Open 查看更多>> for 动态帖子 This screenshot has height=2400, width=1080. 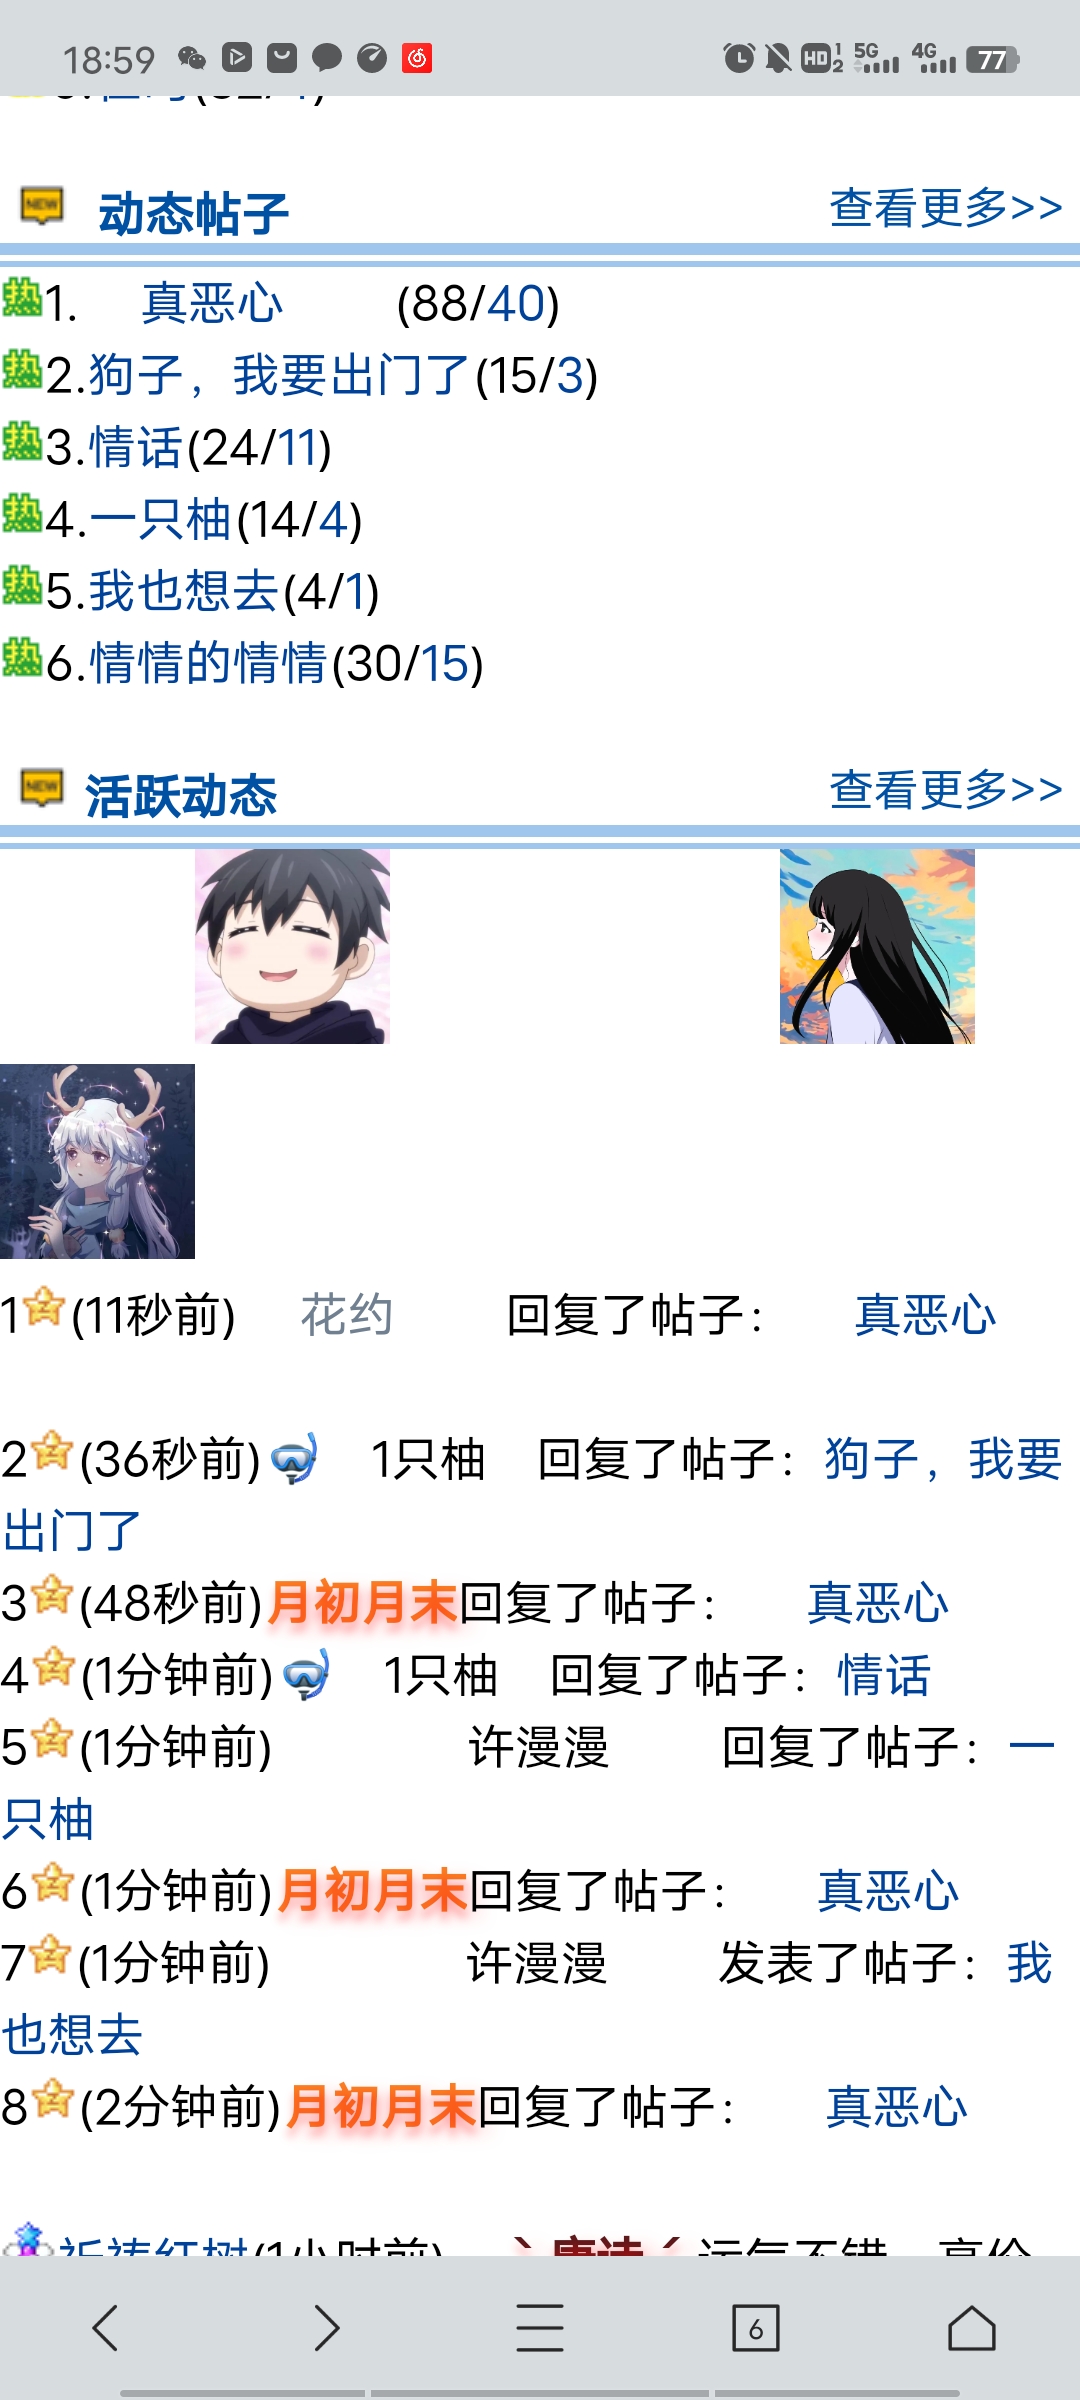[x=945, y=208]
